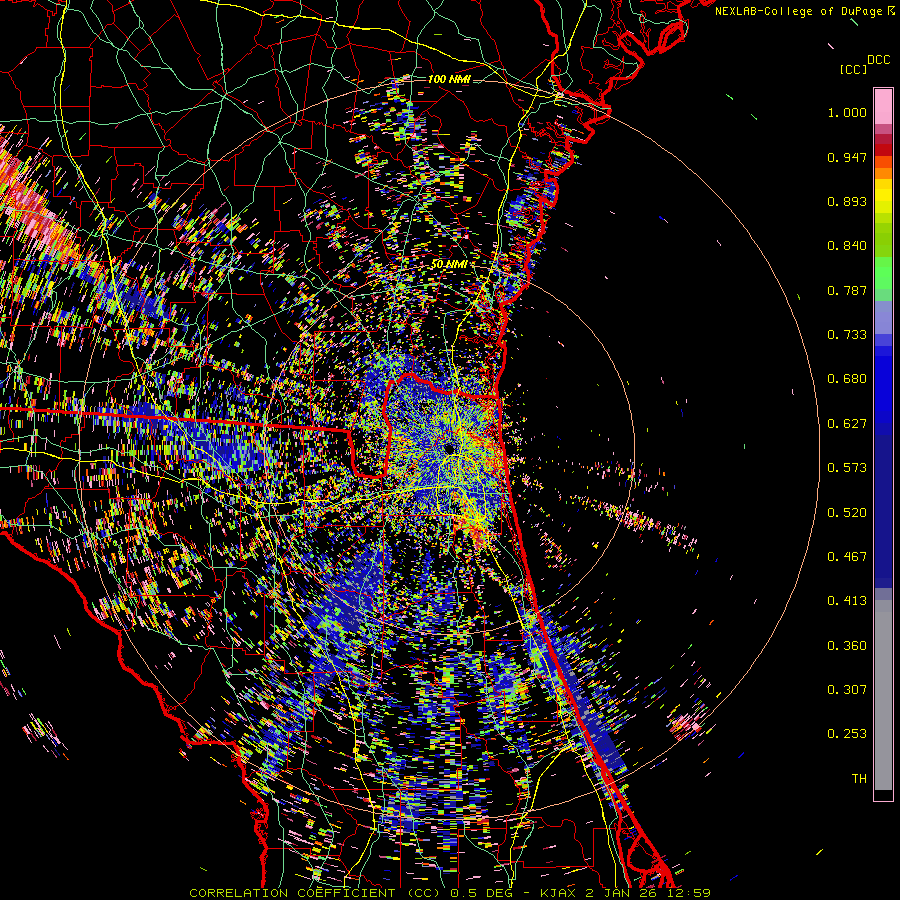Click the 50 NMI range ring label
The height and width of the screenshot is (900, 900).
tap(449, 264)
